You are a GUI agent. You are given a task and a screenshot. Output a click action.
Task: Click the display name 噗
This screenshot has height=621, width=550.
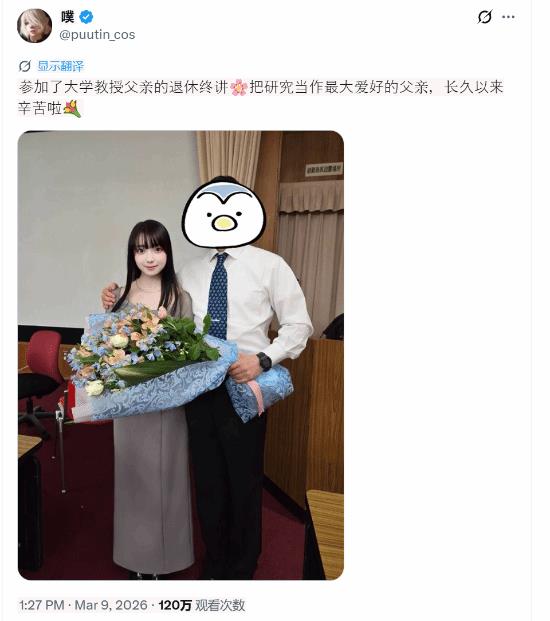tap(67, 17)
